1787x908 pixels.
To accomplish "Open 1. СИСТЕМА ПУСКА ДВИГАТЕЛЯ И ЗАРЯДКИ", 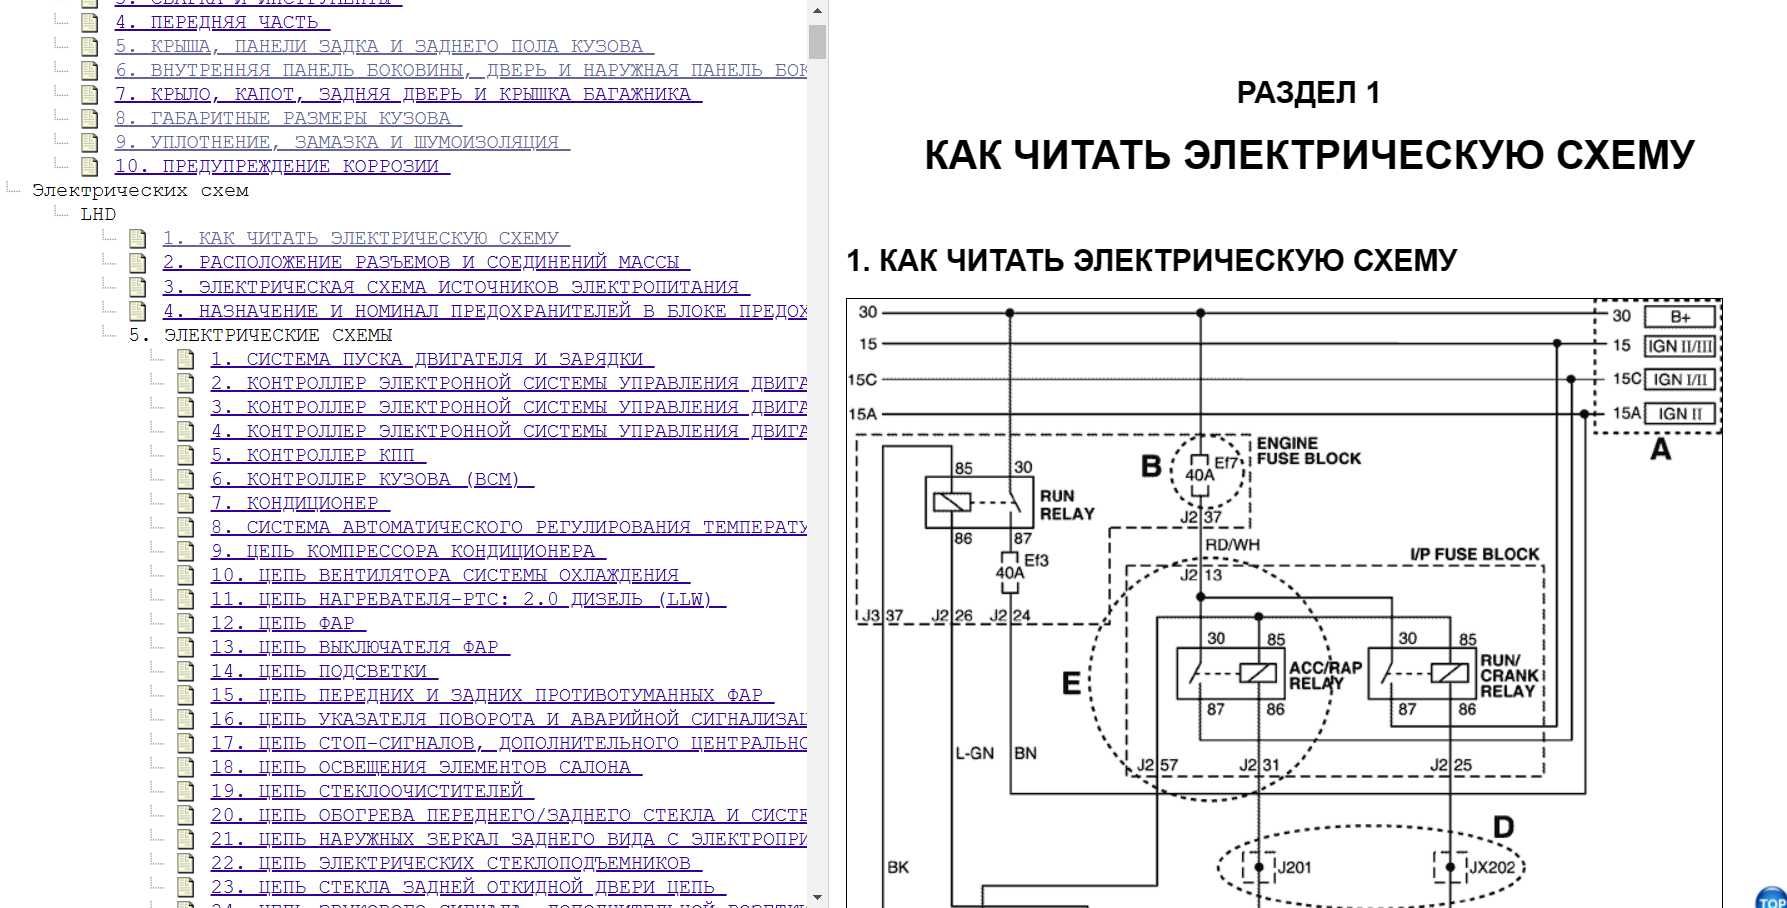I will point(432,359).
